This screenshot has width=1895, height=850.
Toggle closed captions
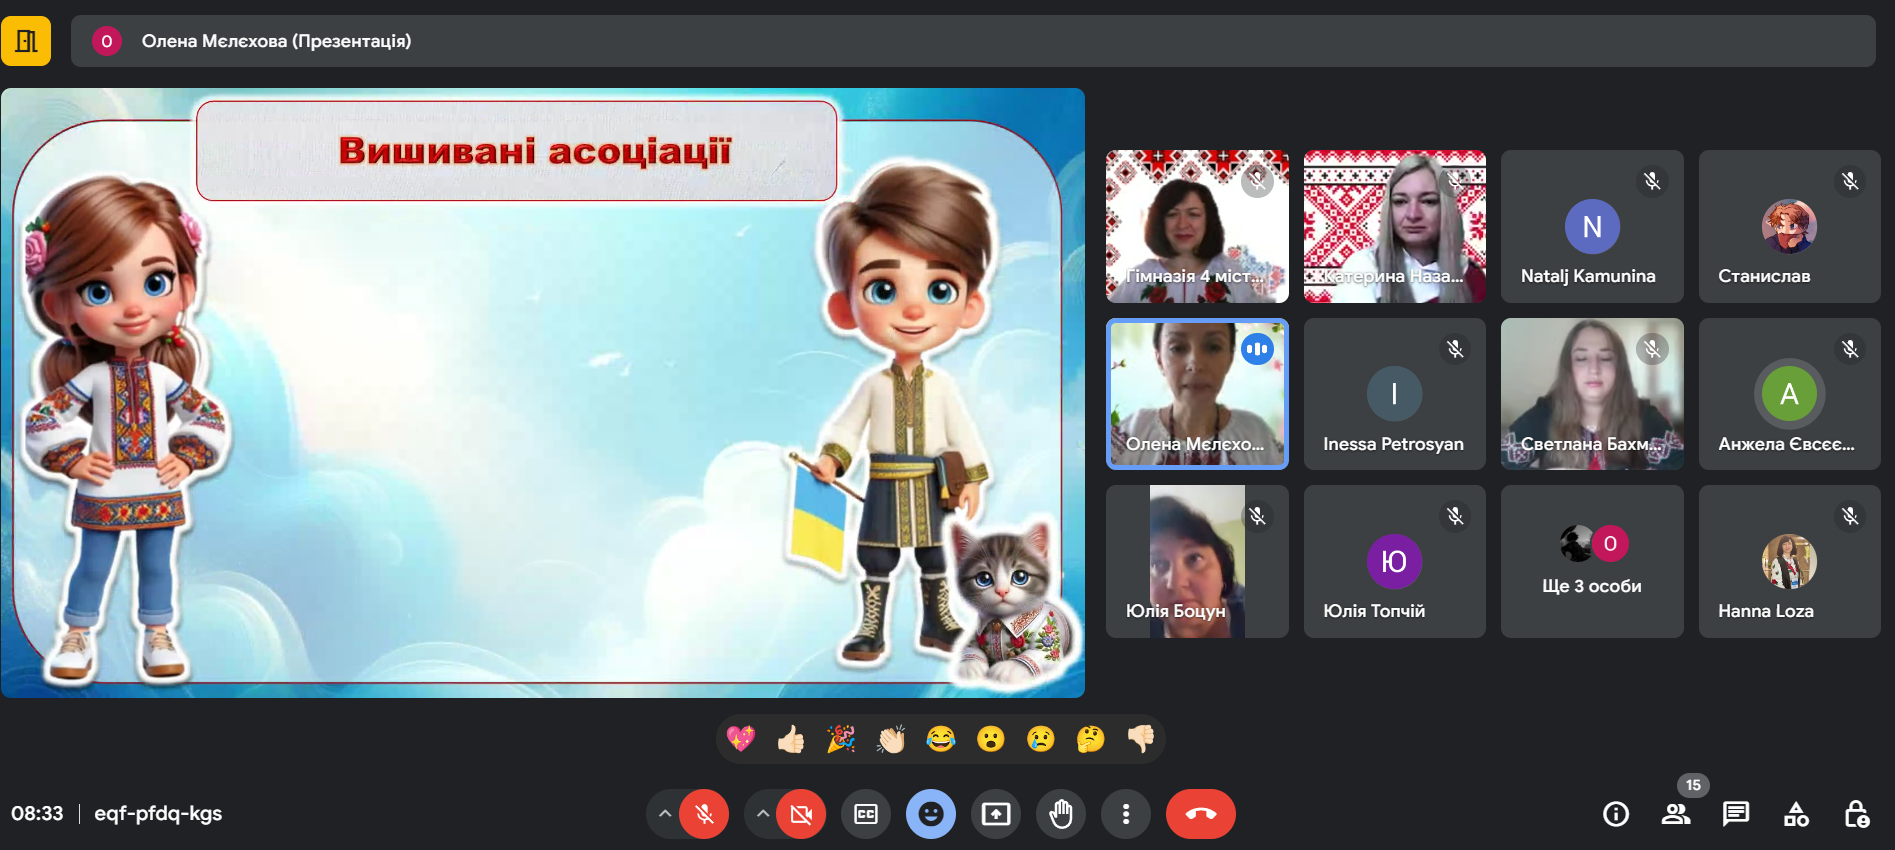pos(866,814)
